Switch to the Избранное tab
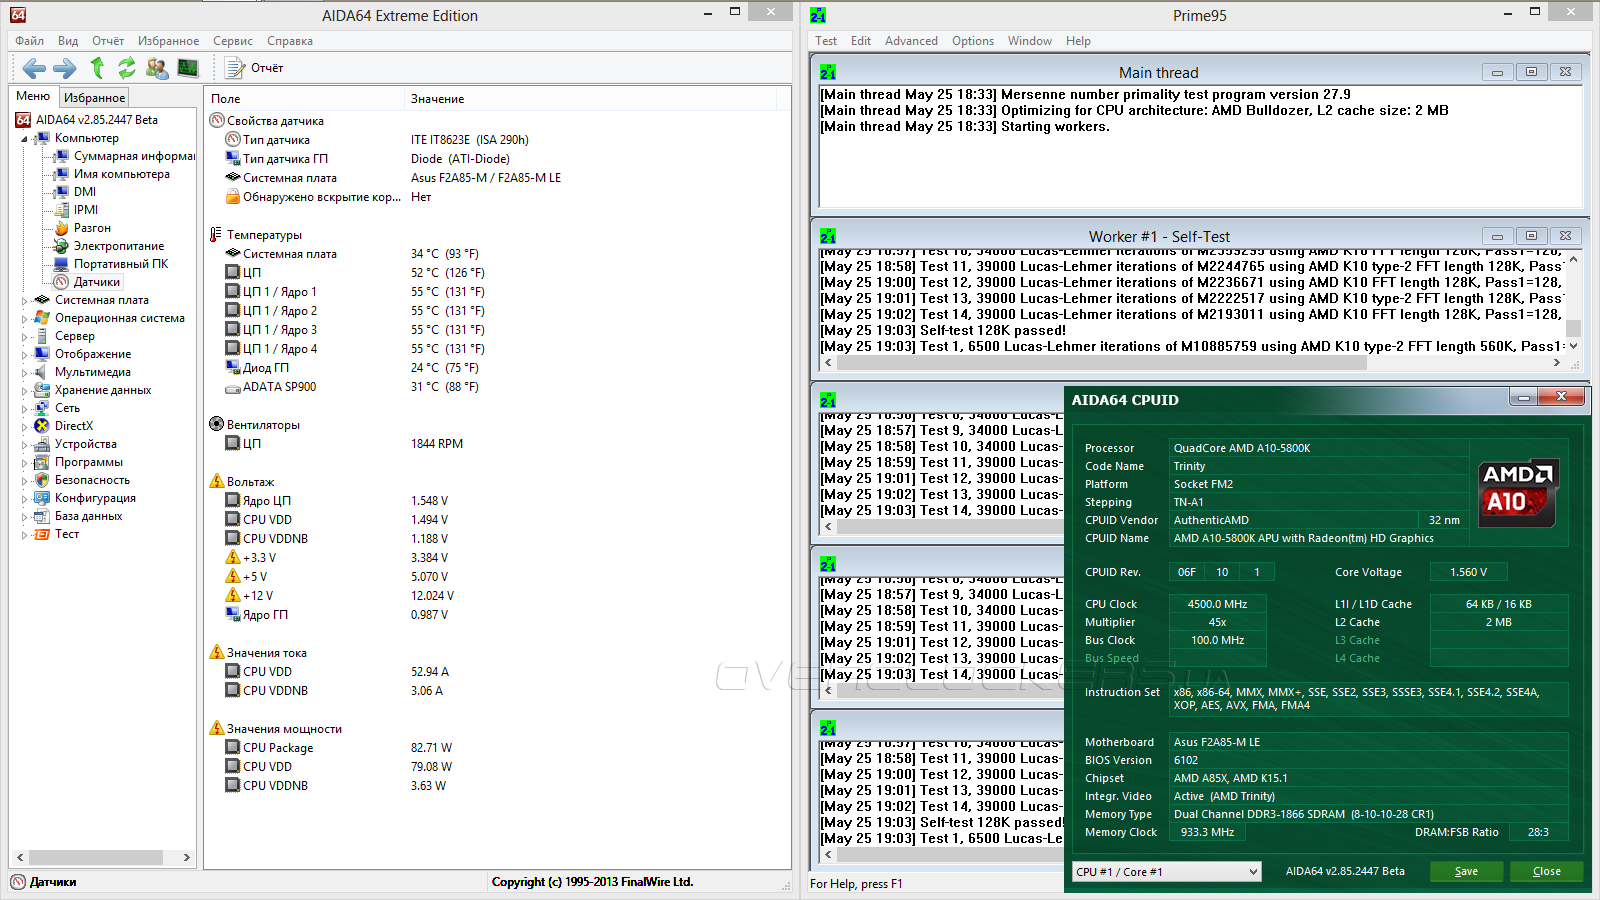 [94, 98]
